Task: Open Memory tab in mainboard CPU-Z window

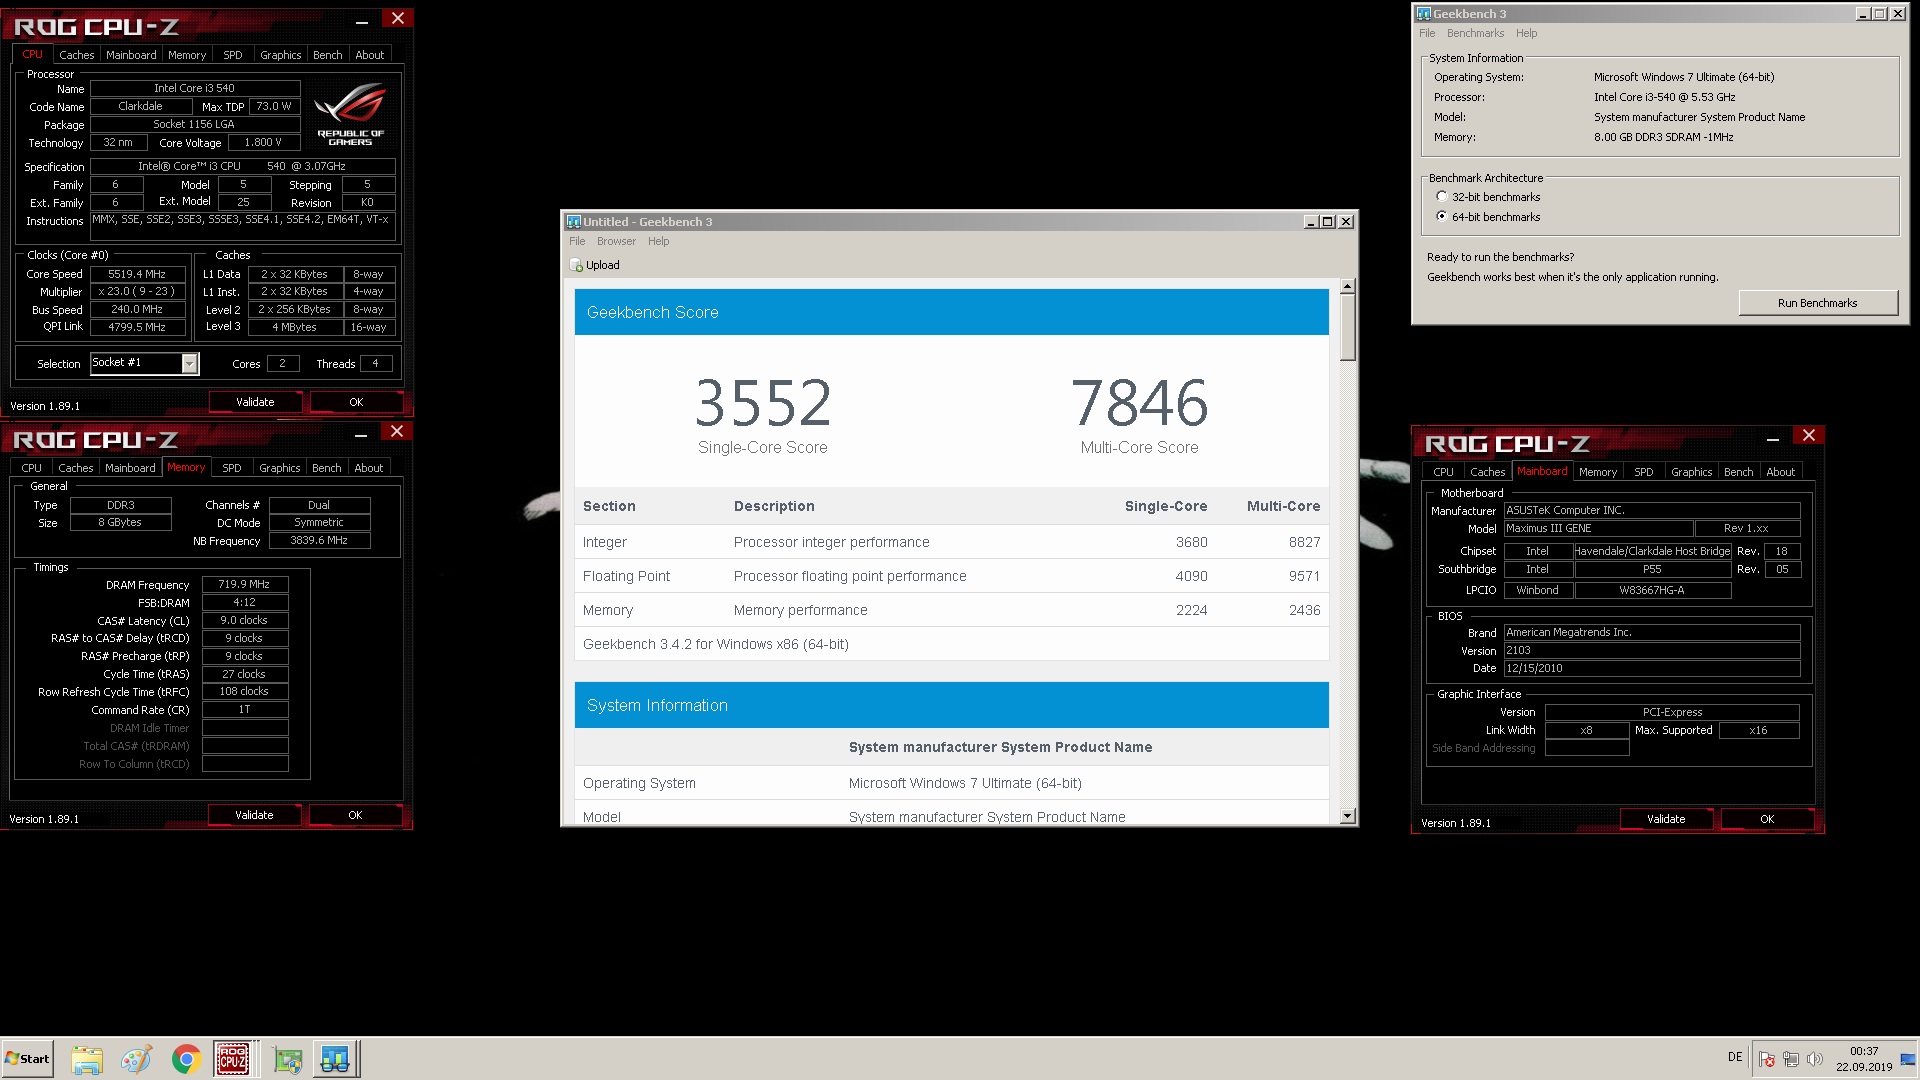Action: click(x=1597, y=472)
